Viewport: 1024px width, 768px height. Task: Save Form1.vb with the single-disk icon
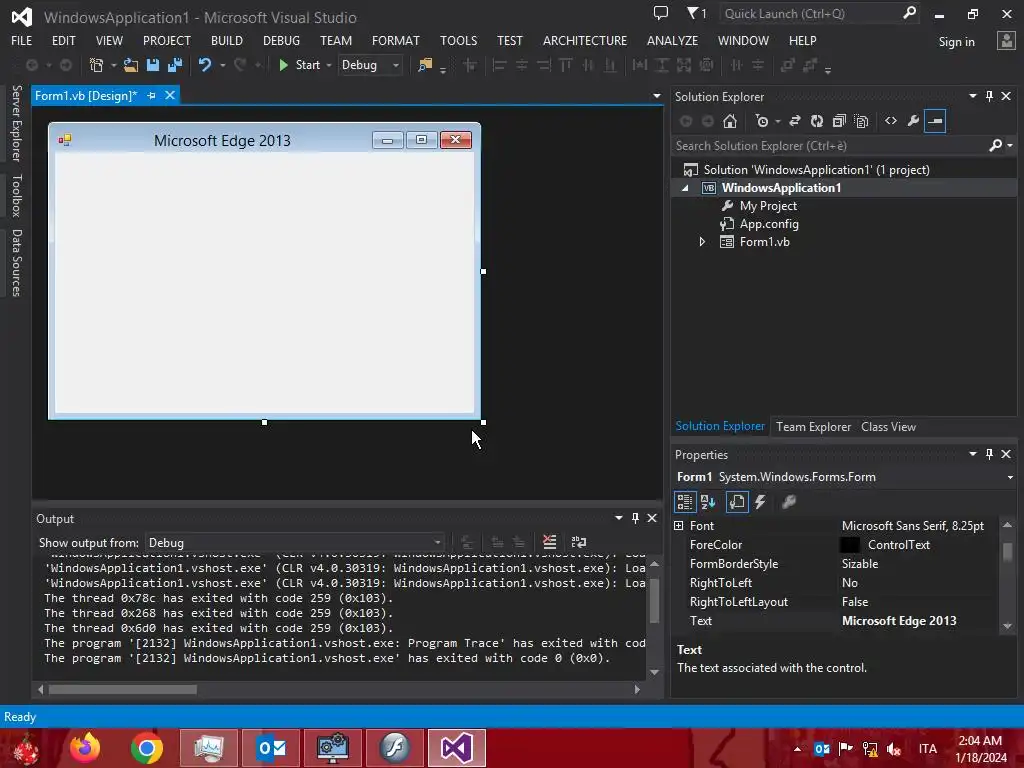click(x=153, y=65)
